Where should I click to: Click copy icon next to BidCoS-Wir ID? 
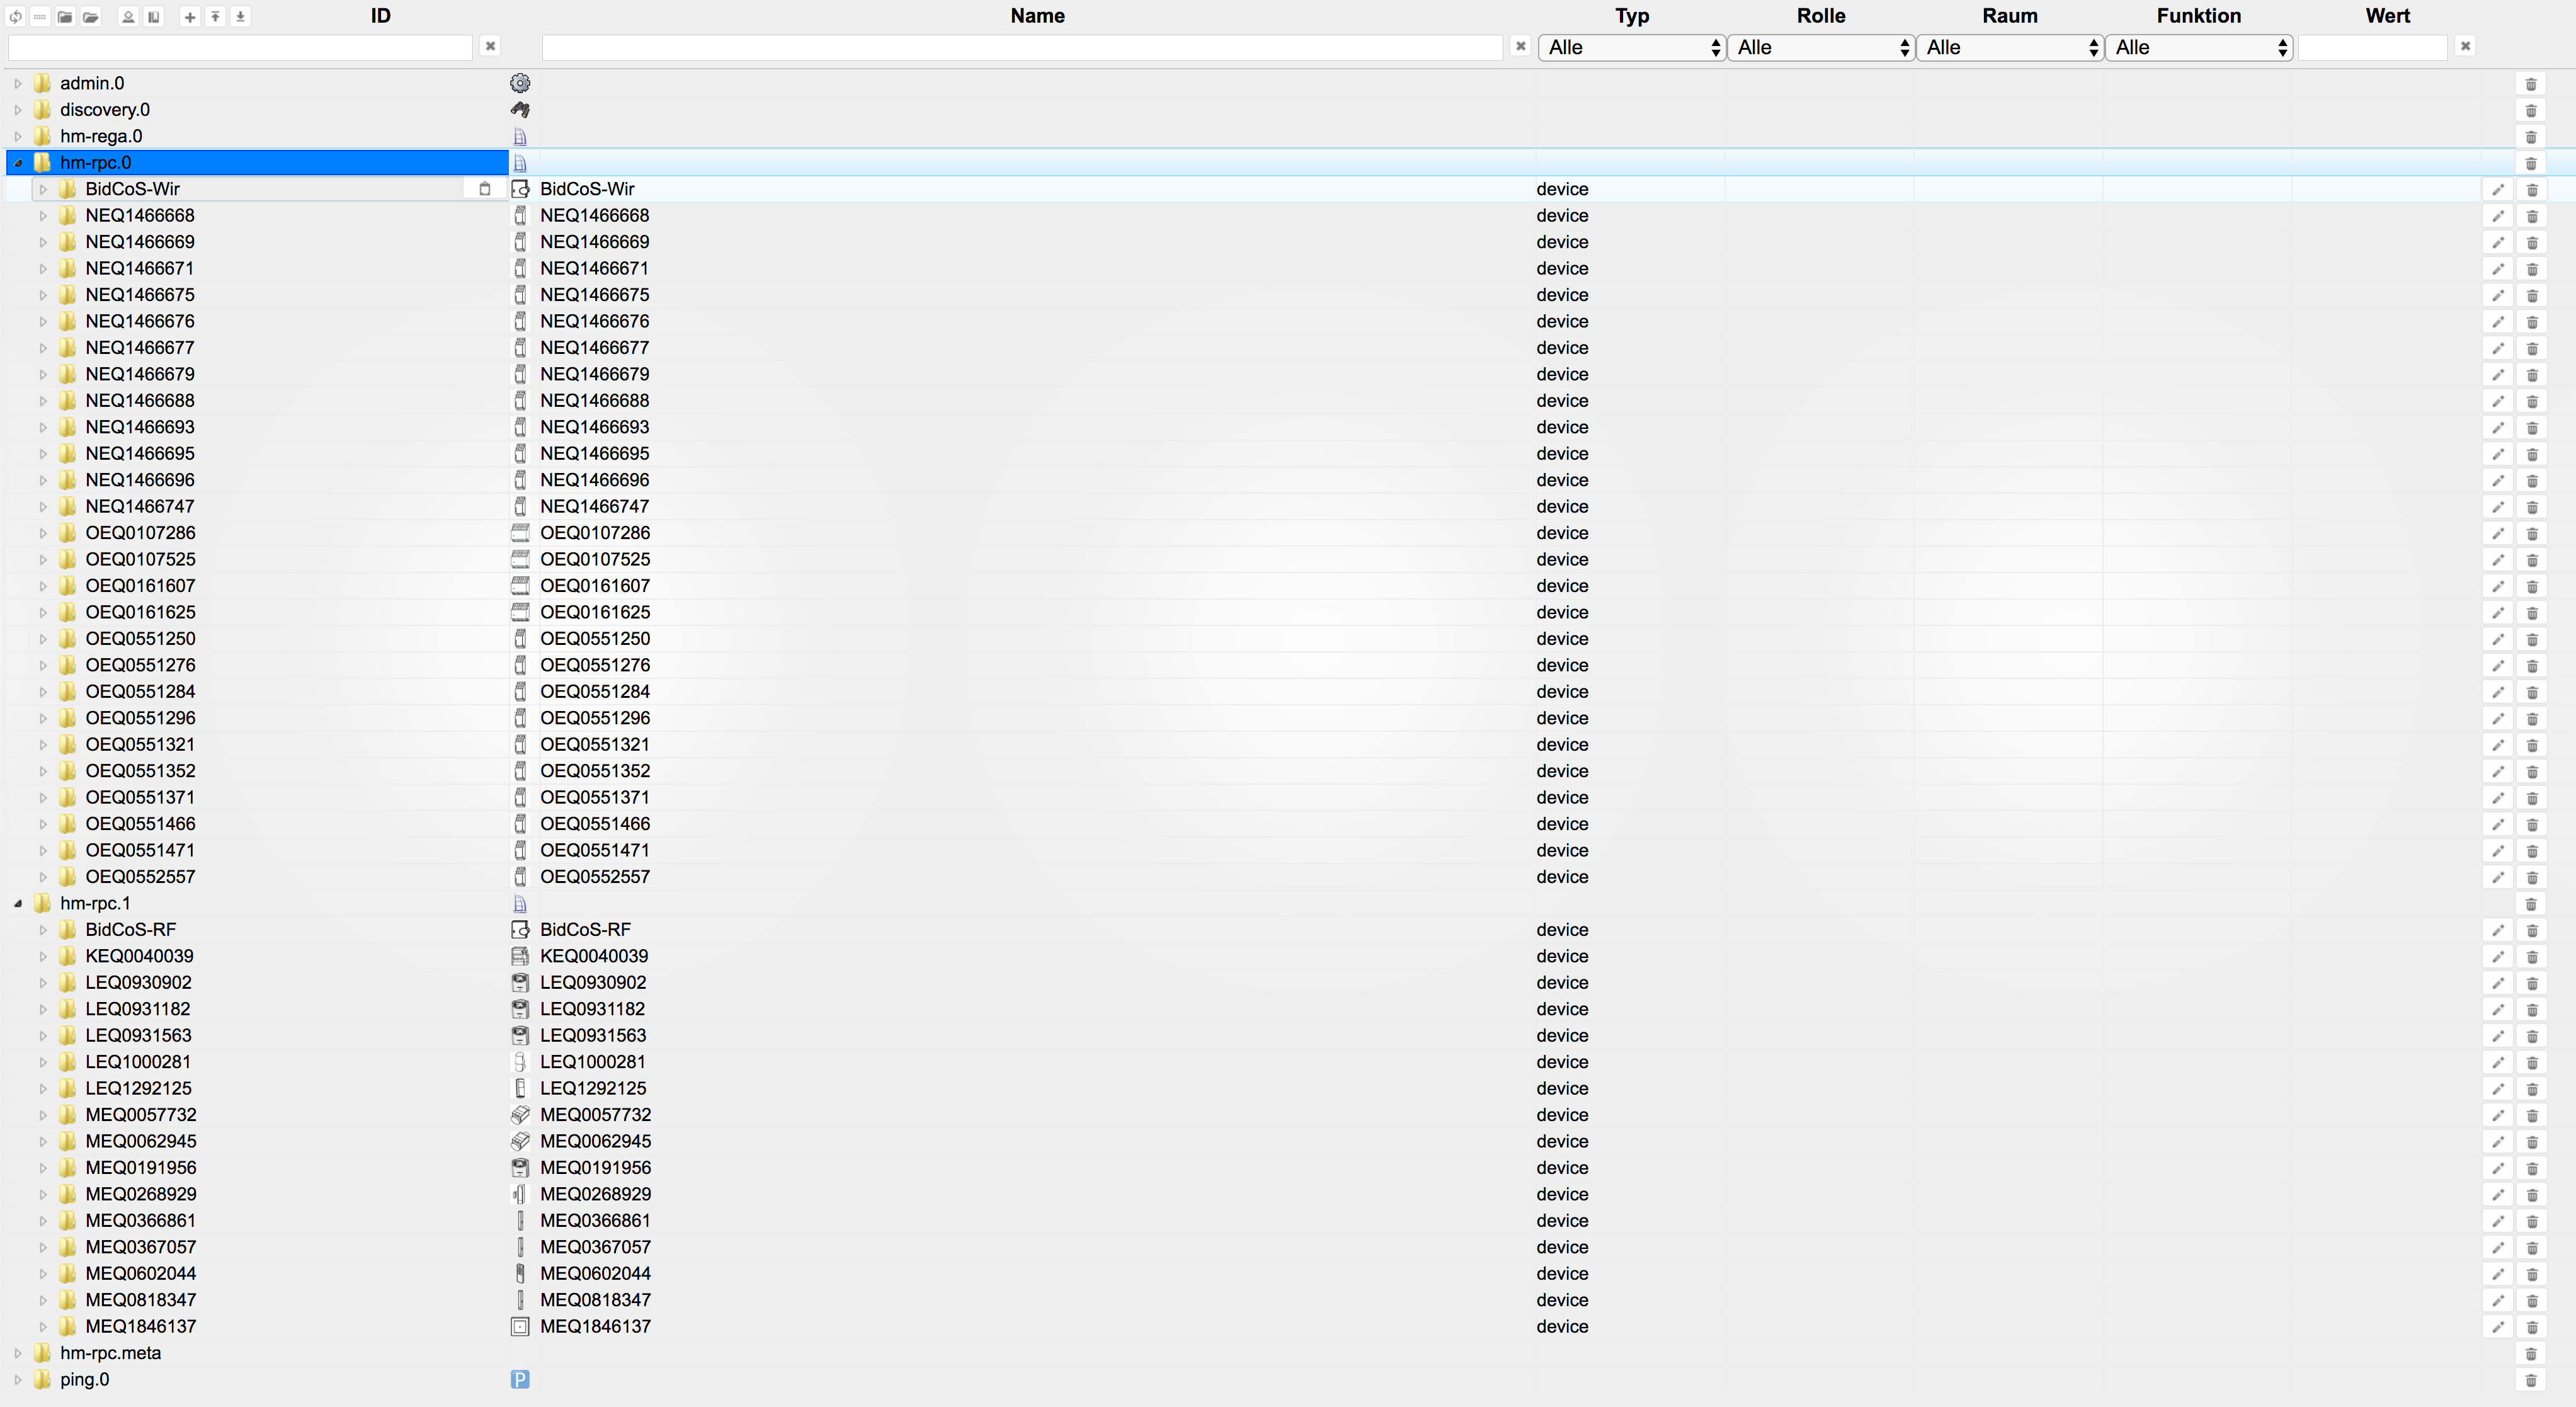485,189
